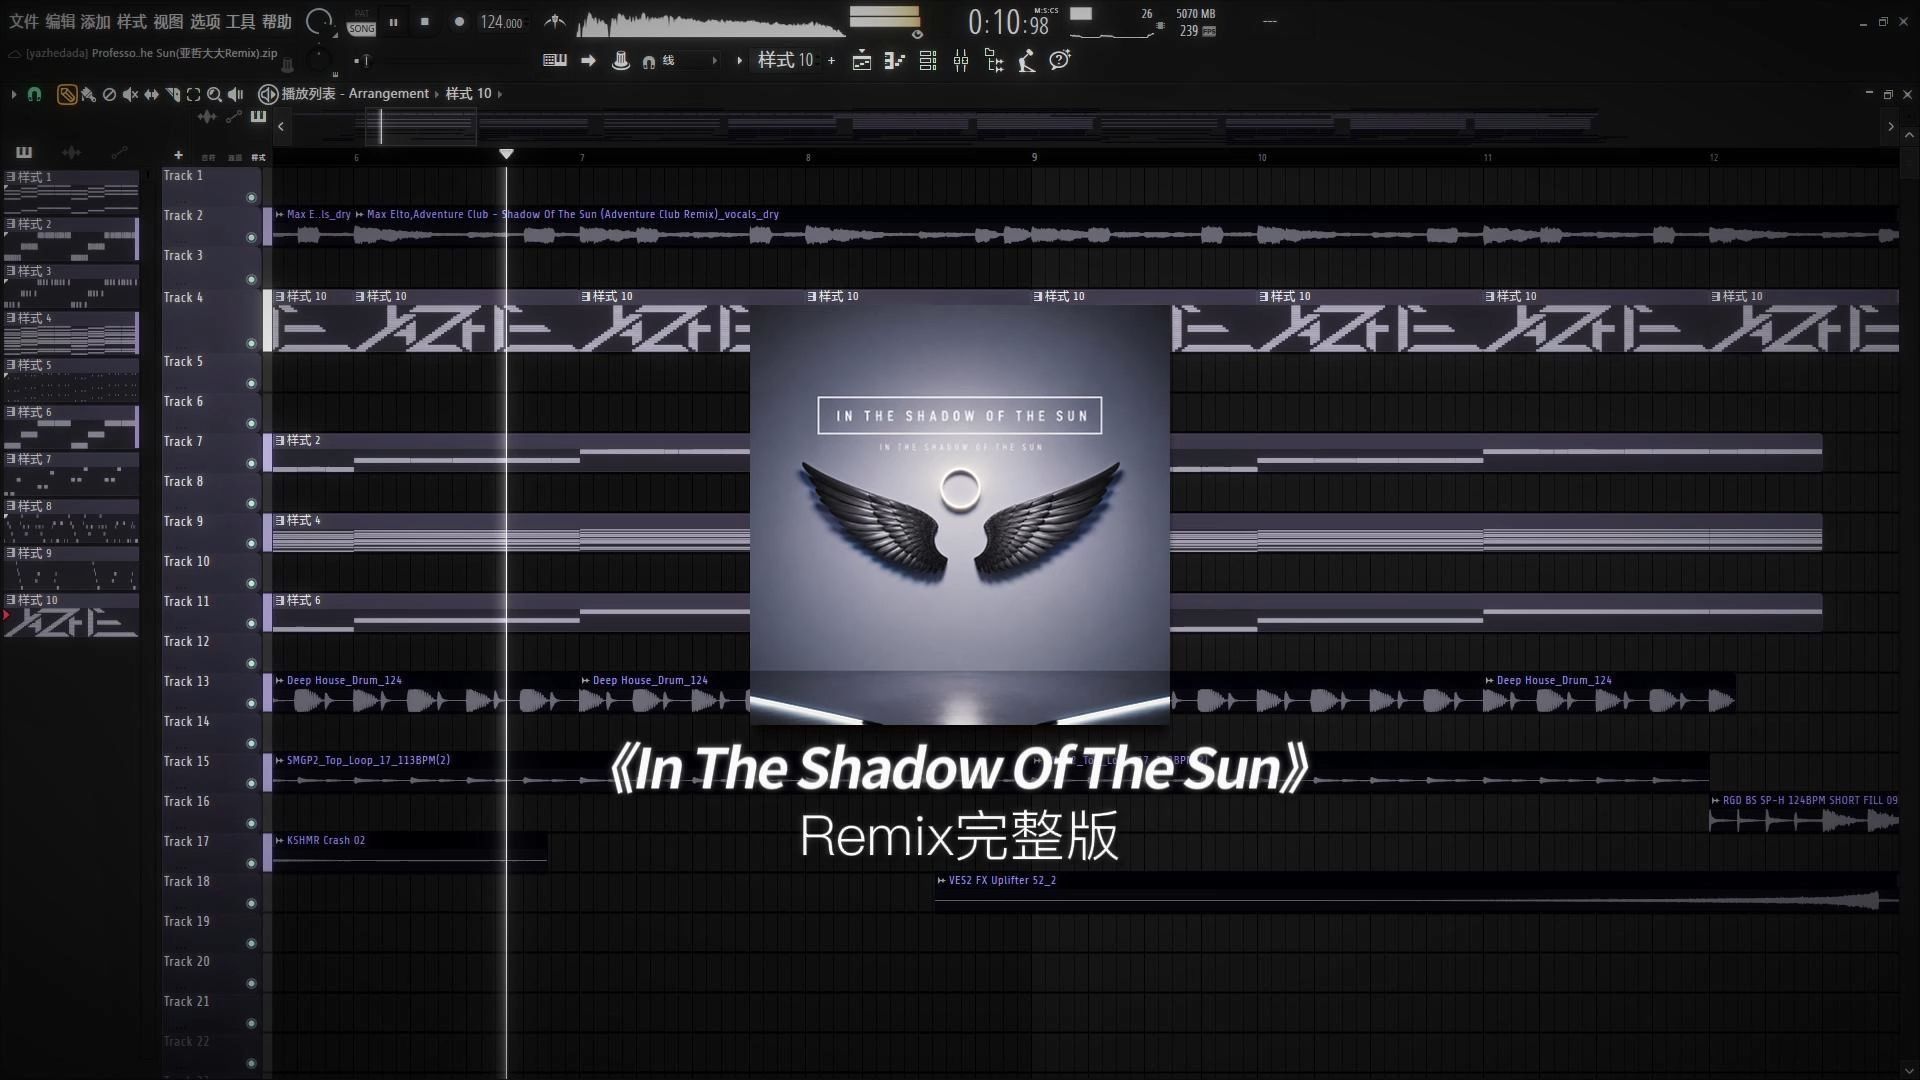Toggle typing keyboard to piano icon

coord(554,61)
